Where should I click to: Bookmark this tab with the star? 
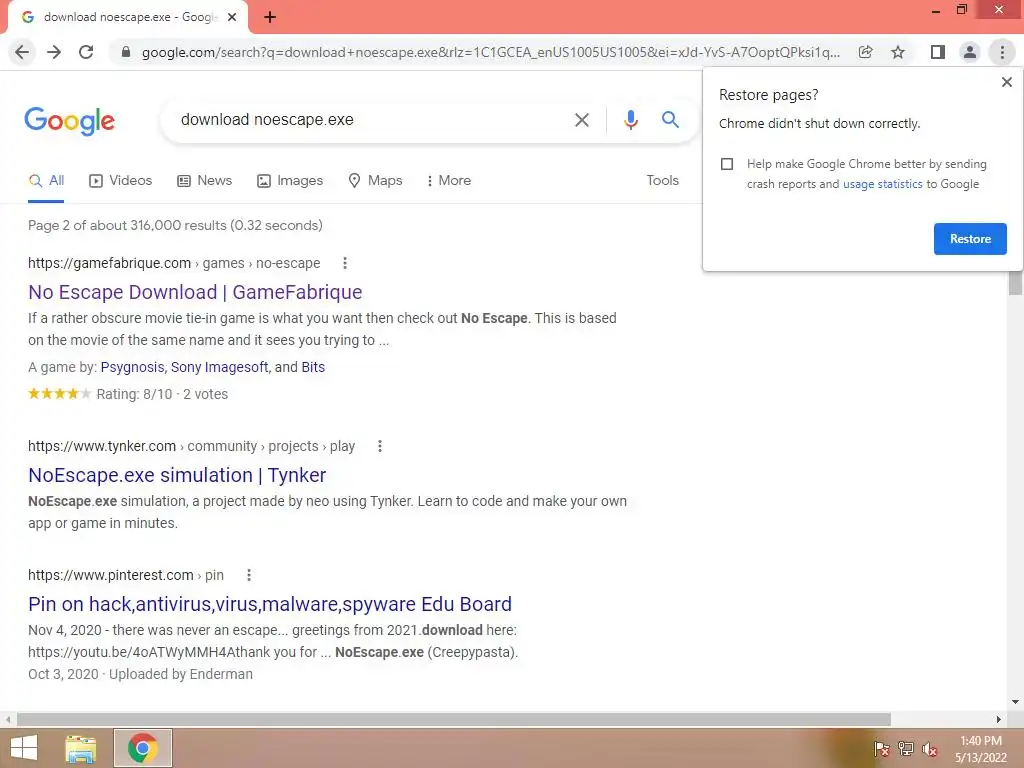tap(898, 52)
